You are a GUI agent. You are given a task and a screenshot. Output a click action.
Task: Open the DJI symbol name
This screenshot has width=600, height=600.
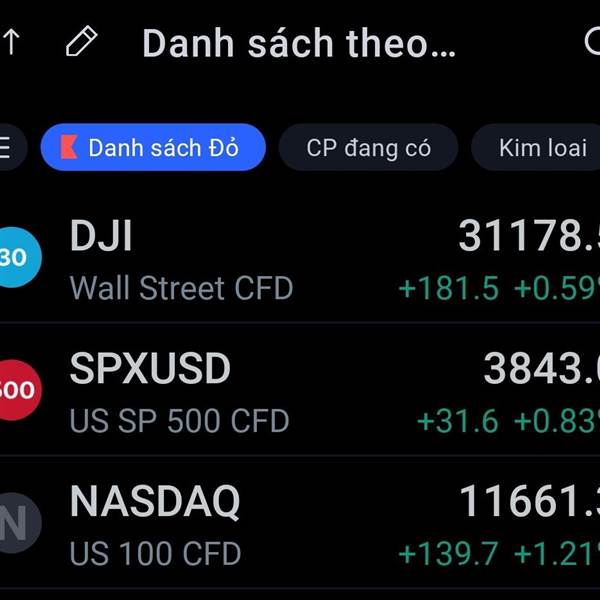[x=101, y=235]
